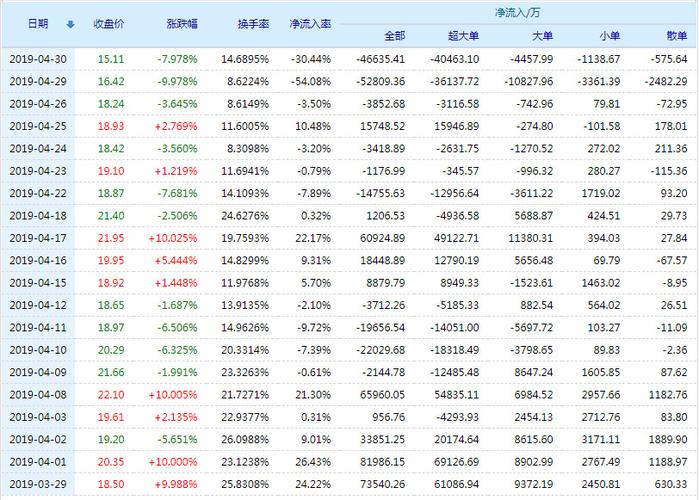Select the date cell 2019-04-18

(38, 216)
